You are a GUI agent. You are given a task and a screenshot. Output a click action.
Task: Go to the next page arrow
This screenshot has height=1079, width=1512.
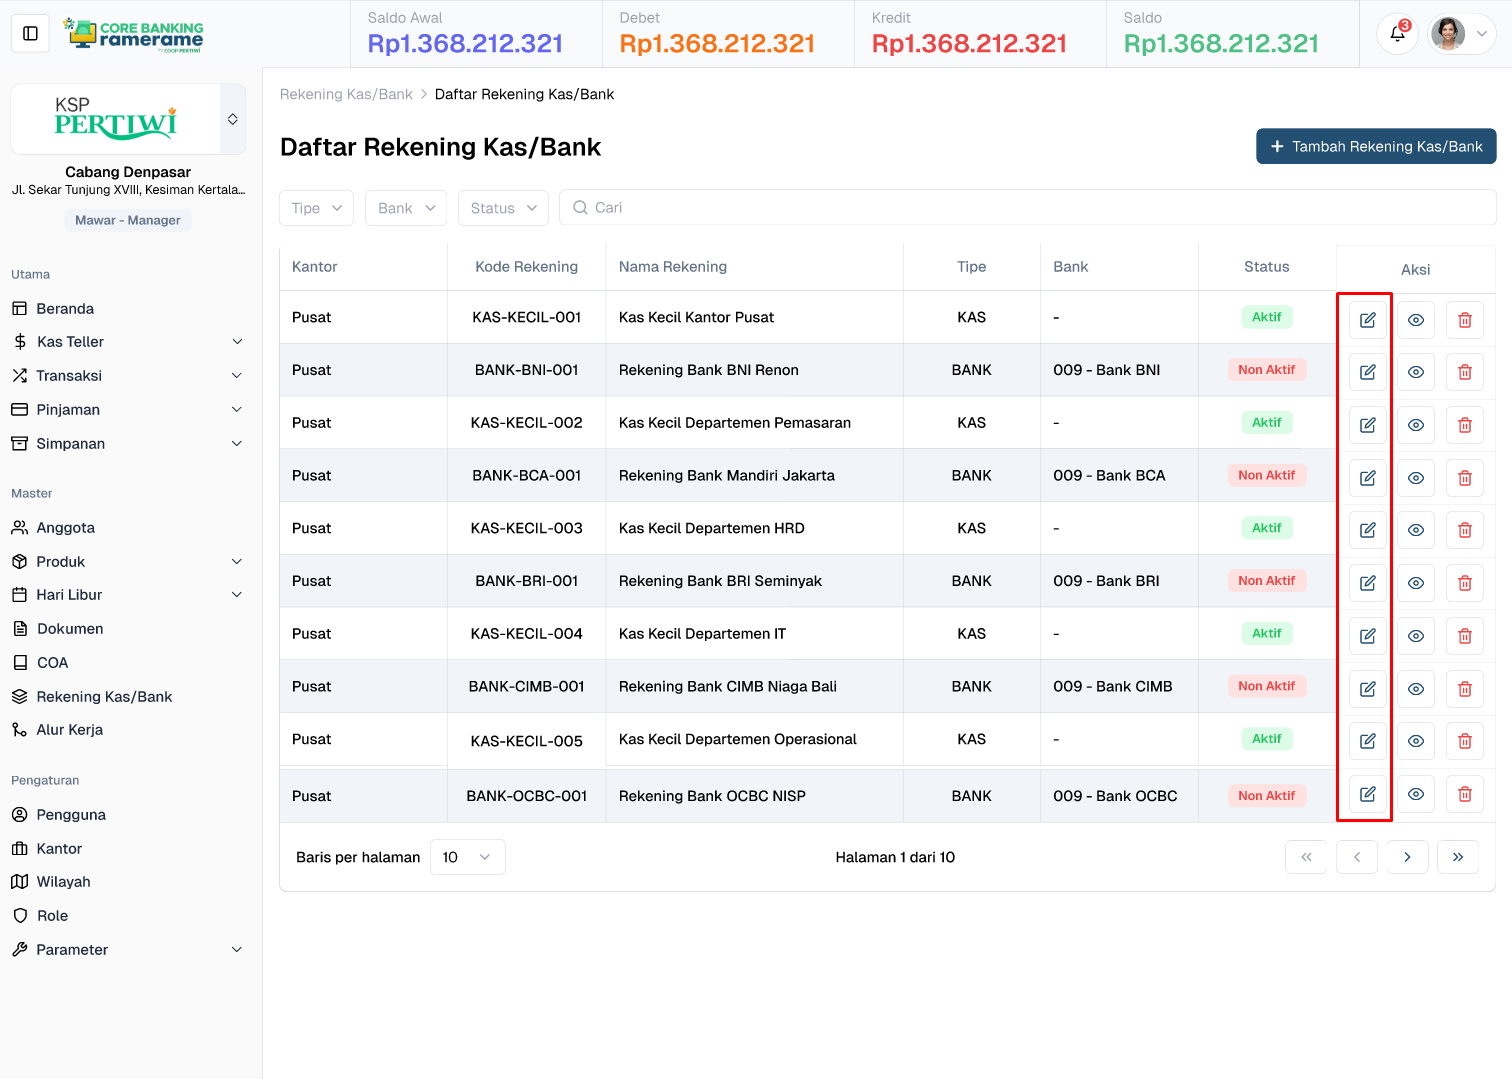click(1407, 857)
